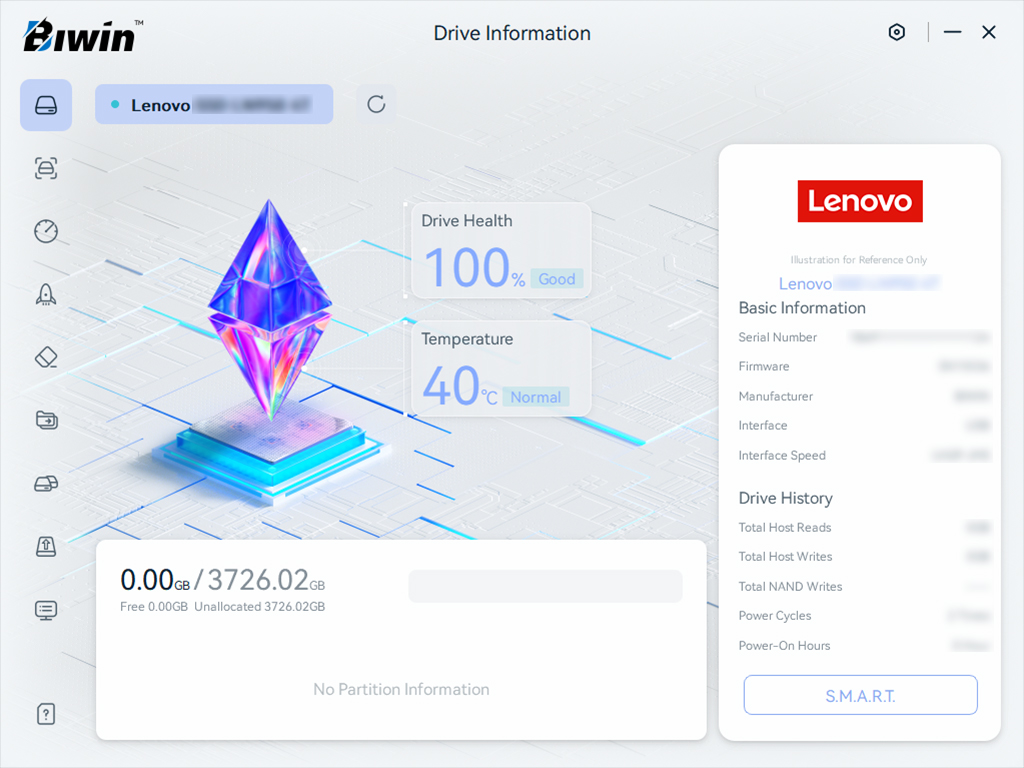The height and width of the screenshot is (768, 1024).
Task: Open the Drive Information sidebar icon
Action: [46, 105]
